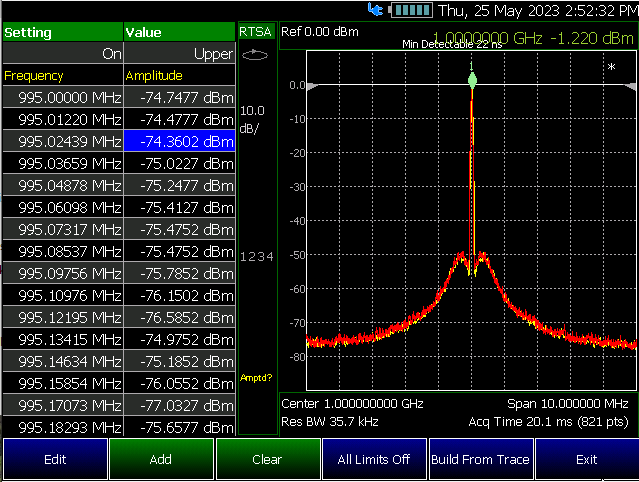Viewport: 639px width, 482px height.
Task: Select amplitude cell -75.0227 dBm
Action: [x=180, y=163]
